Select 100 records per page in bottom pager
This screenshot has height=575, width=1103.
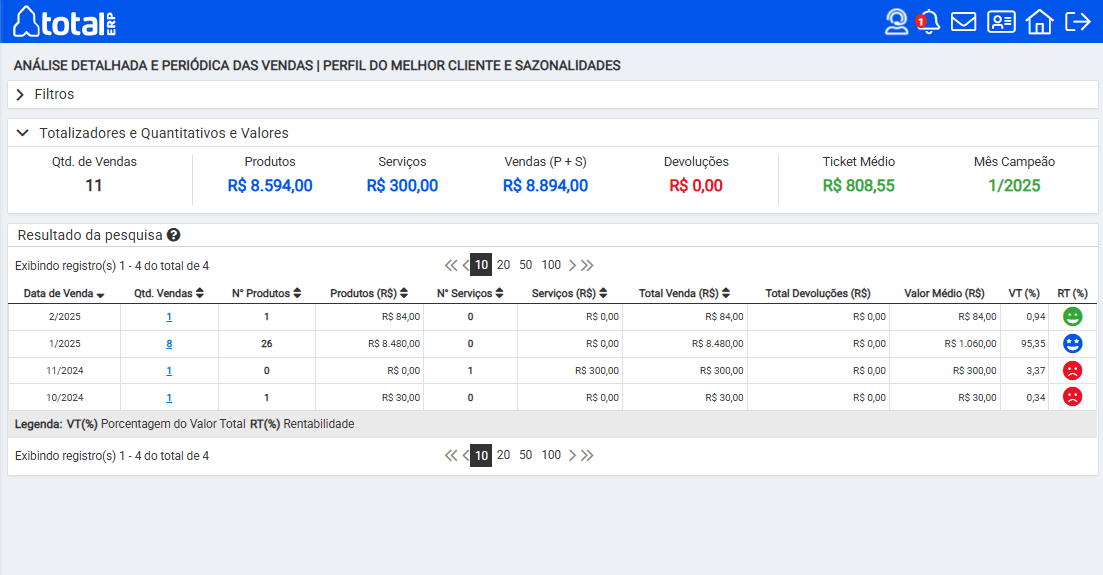(x=551, y=455)
